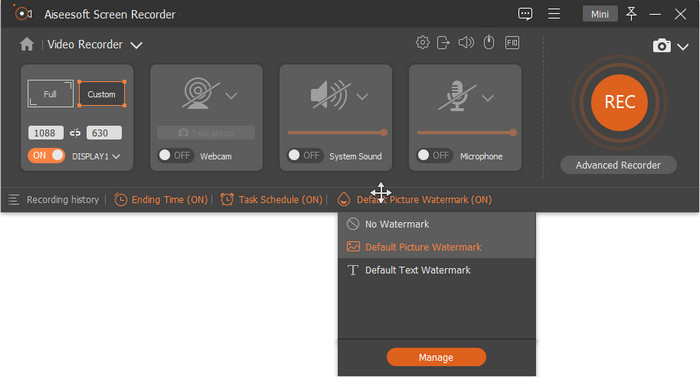
Task: Select Full screen recording area
Action: click(50, 94)
